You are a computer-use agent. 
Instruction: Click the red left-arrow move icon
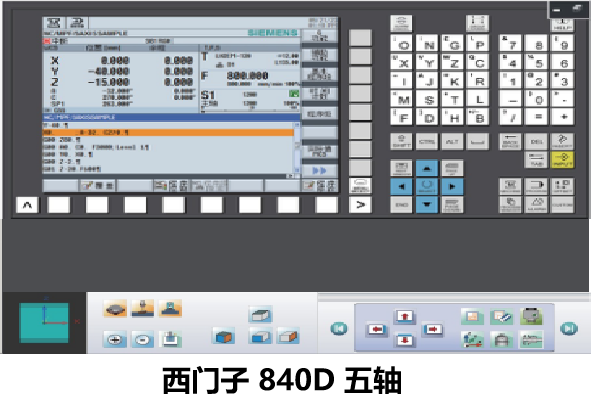[x=377, y=330]
